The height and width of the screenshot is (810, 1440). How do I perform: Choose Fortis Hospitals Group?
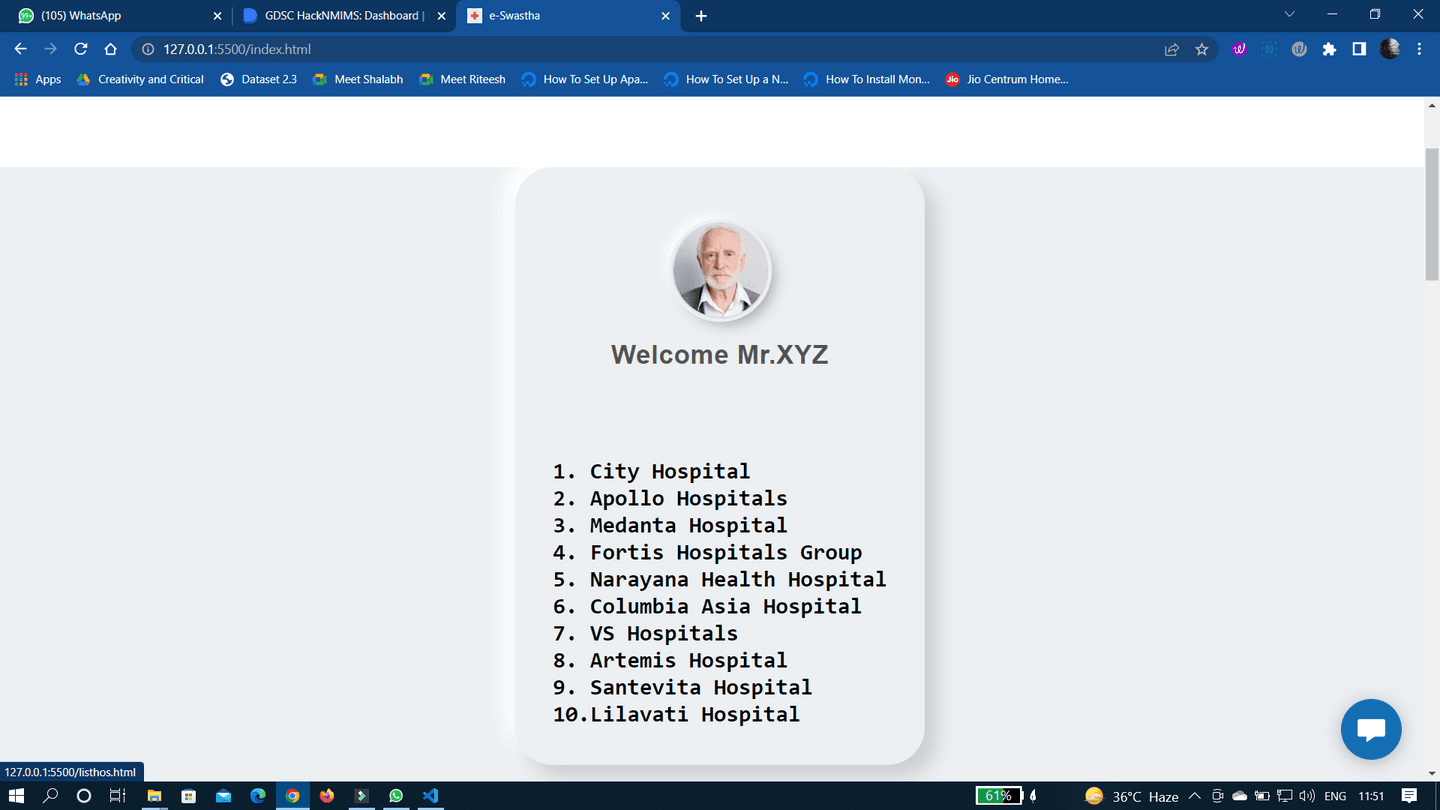click(726, 552)
